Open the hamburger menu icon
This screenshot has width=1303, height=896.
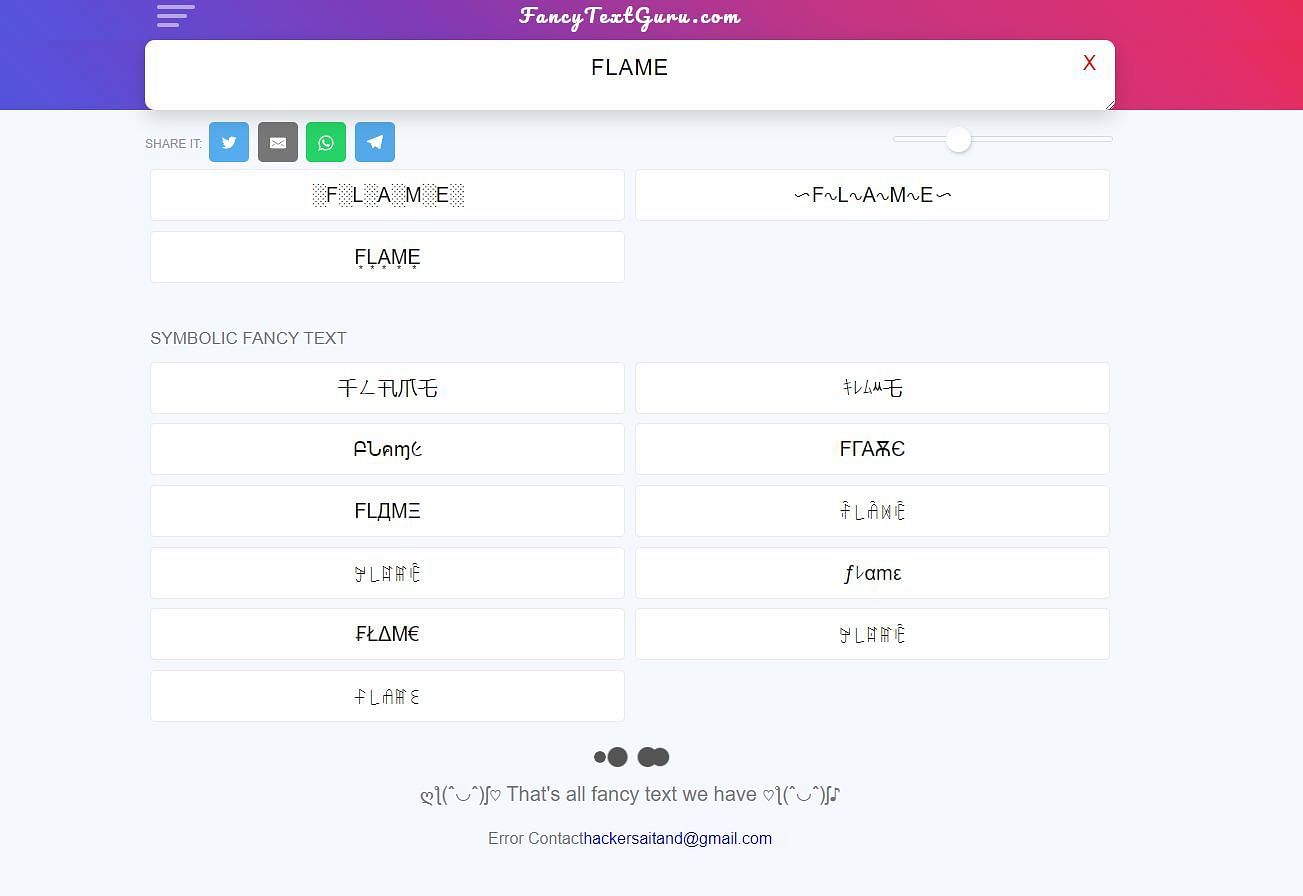tap(175, 15)
